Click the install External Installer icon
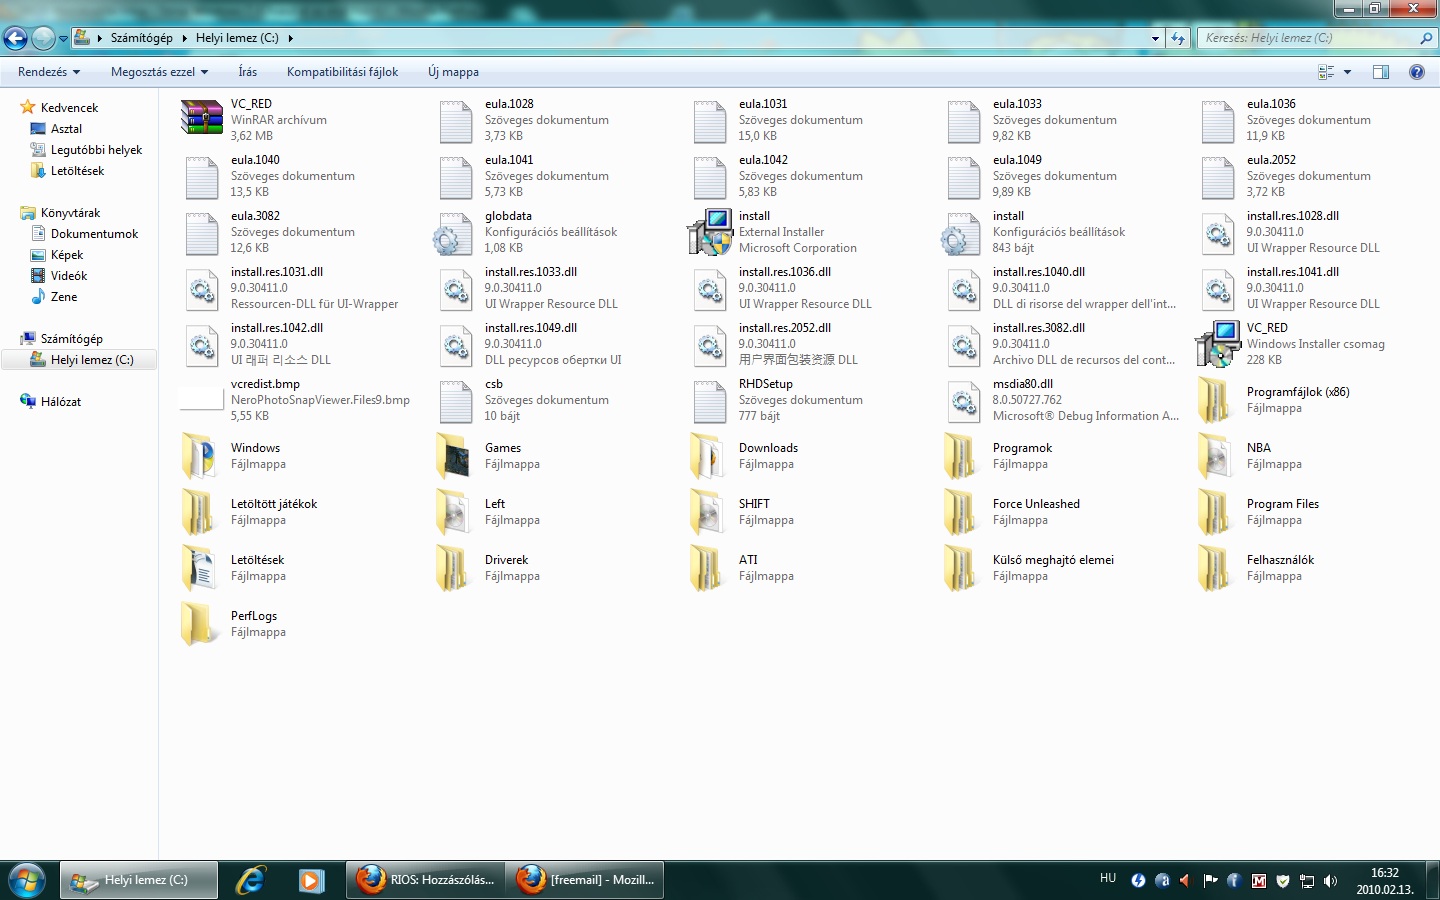The height and width of the screenshot is (900, 1440). pyautogui.click(x=710, y=232)
